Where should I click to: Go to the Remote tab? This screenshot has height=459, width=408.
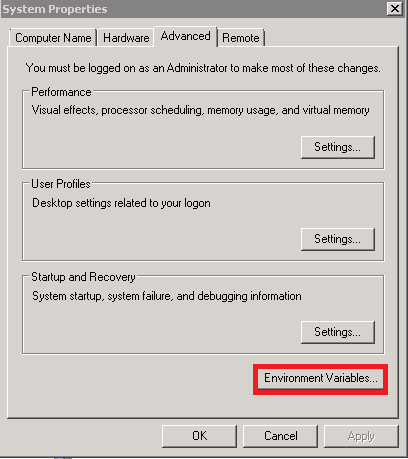coord(241,38)
